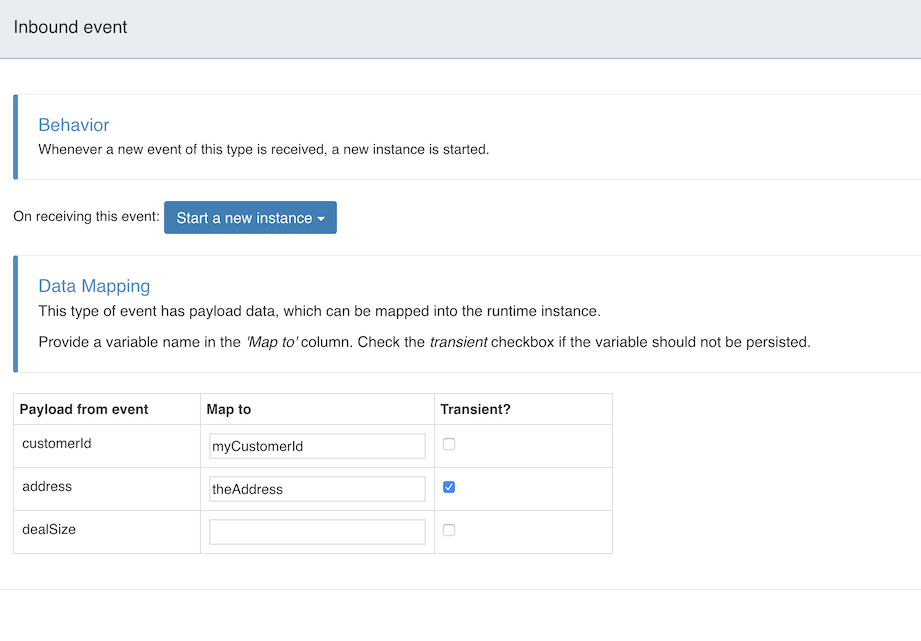Viewport: 921px width, 641px height.
Task: Select the 'dealSize' payload cell
Action: tap(50, 529)
